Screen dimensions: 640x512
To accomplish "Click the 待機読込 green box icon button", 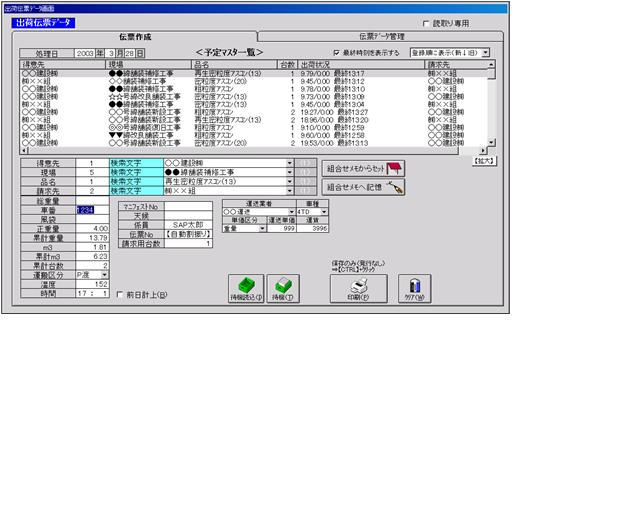I will (x=246, y=289).
